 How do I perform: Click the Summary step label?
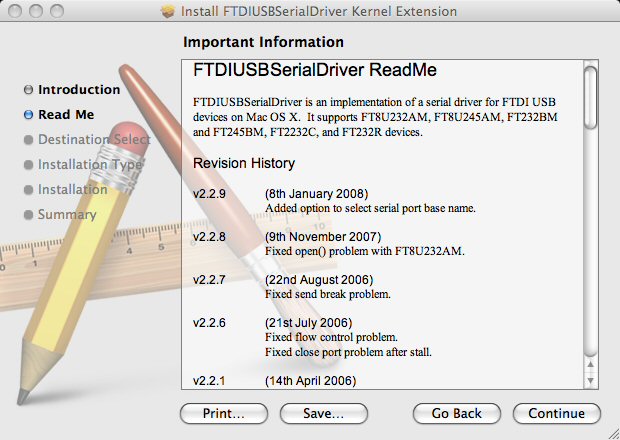67,215
